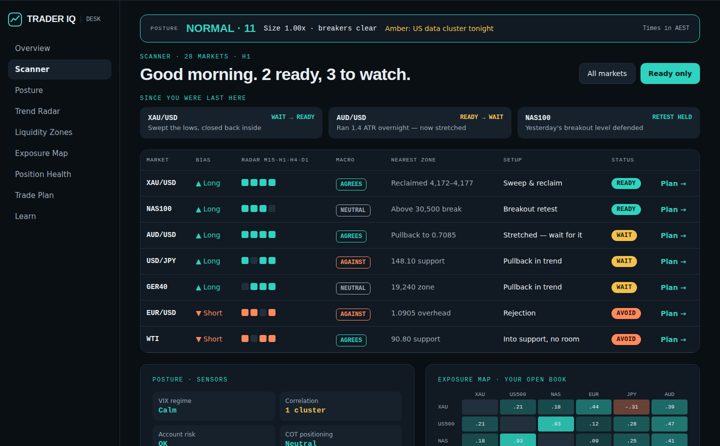The height and width of the screenshot is (446, 720).
Task: Click the WAIT badge in GER40 row
Action: pyautogui.click(x=624, y=287)
